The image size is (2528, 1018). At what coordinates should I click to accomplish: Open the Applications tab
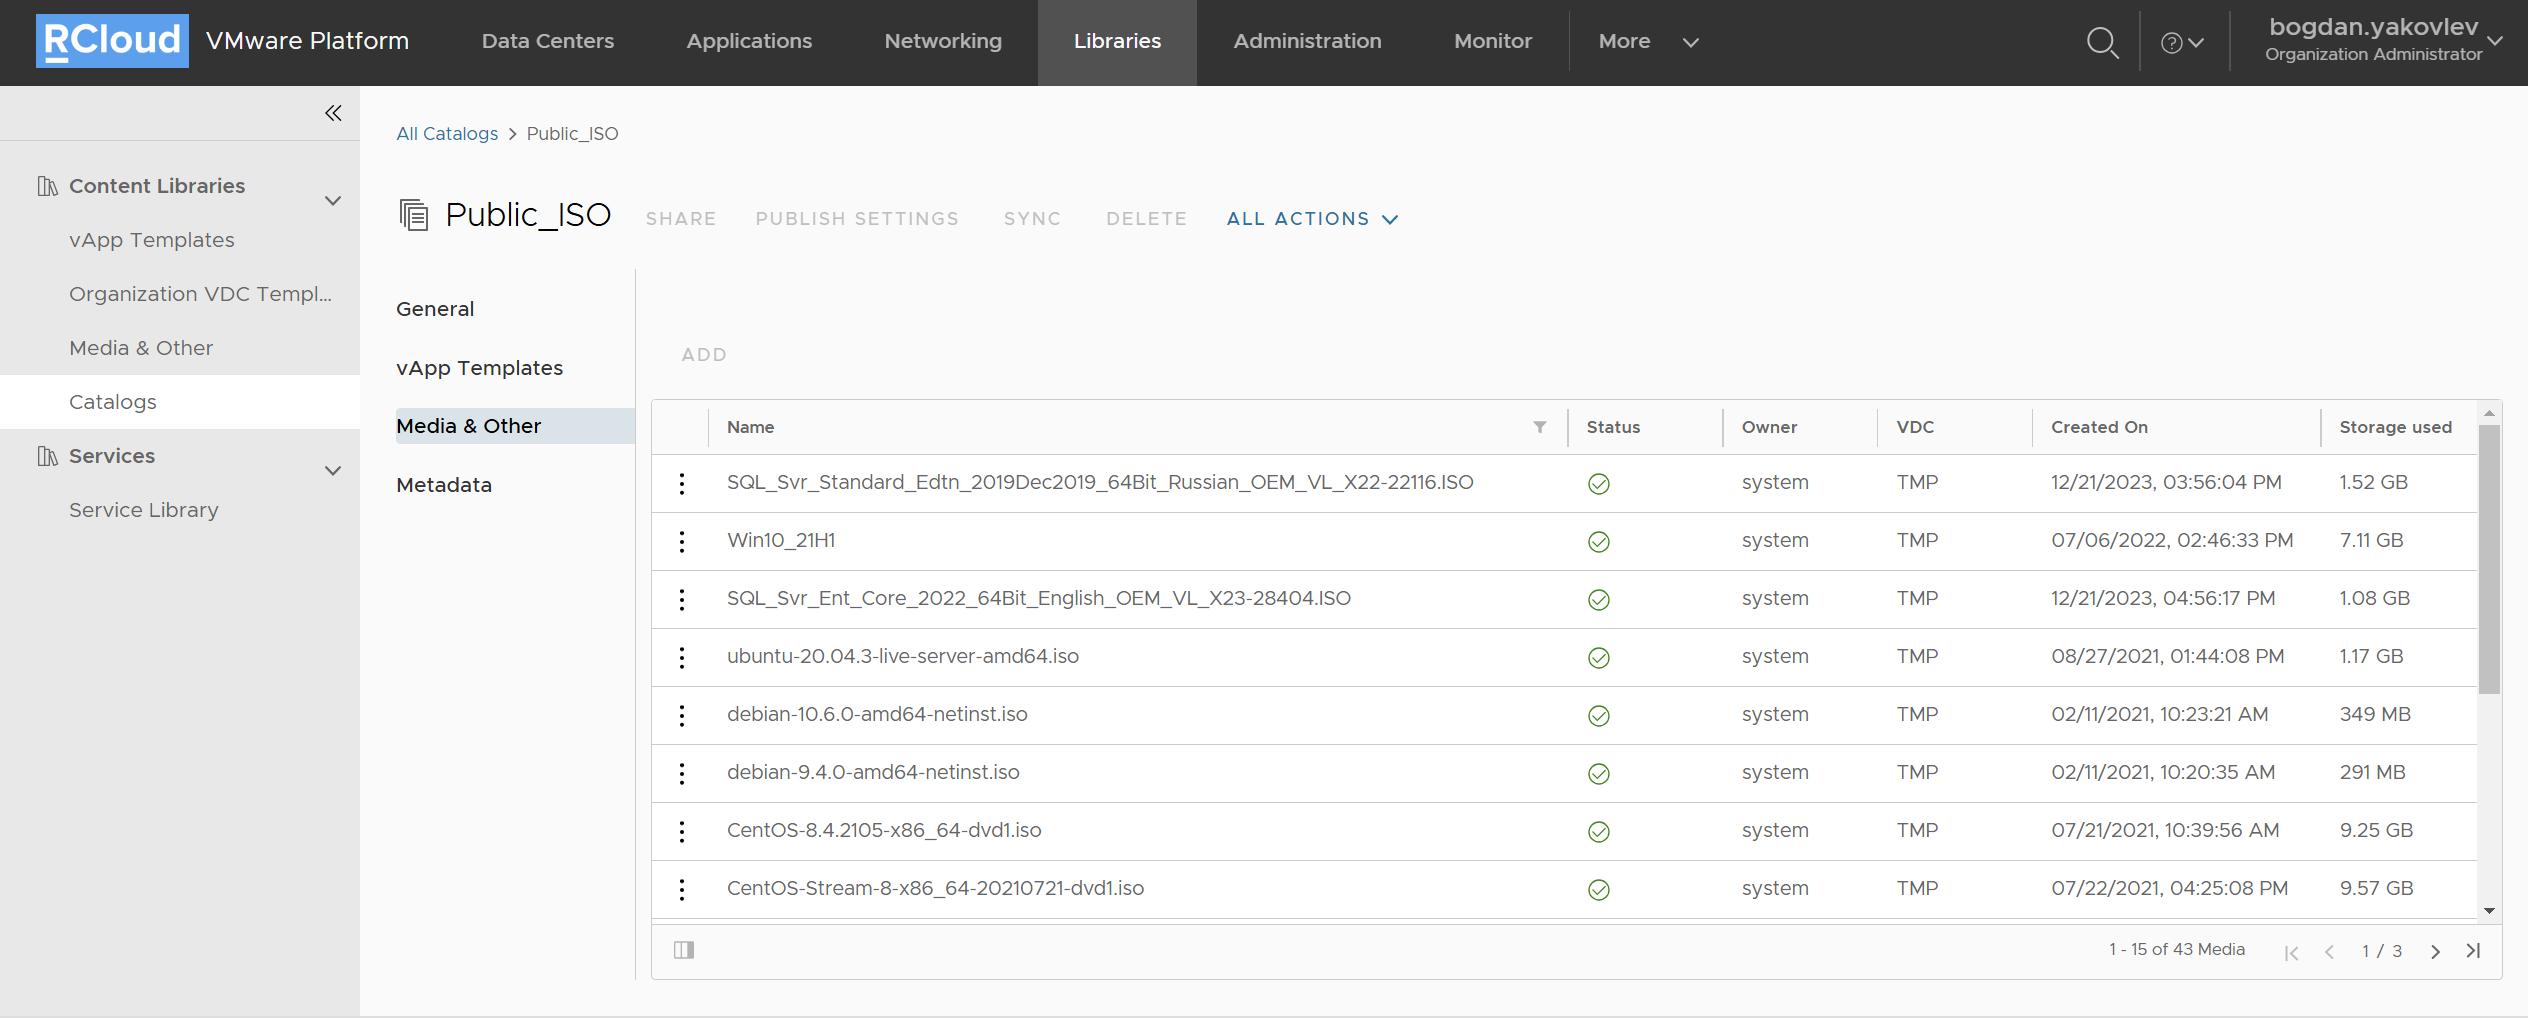click(x=749, y=42)
